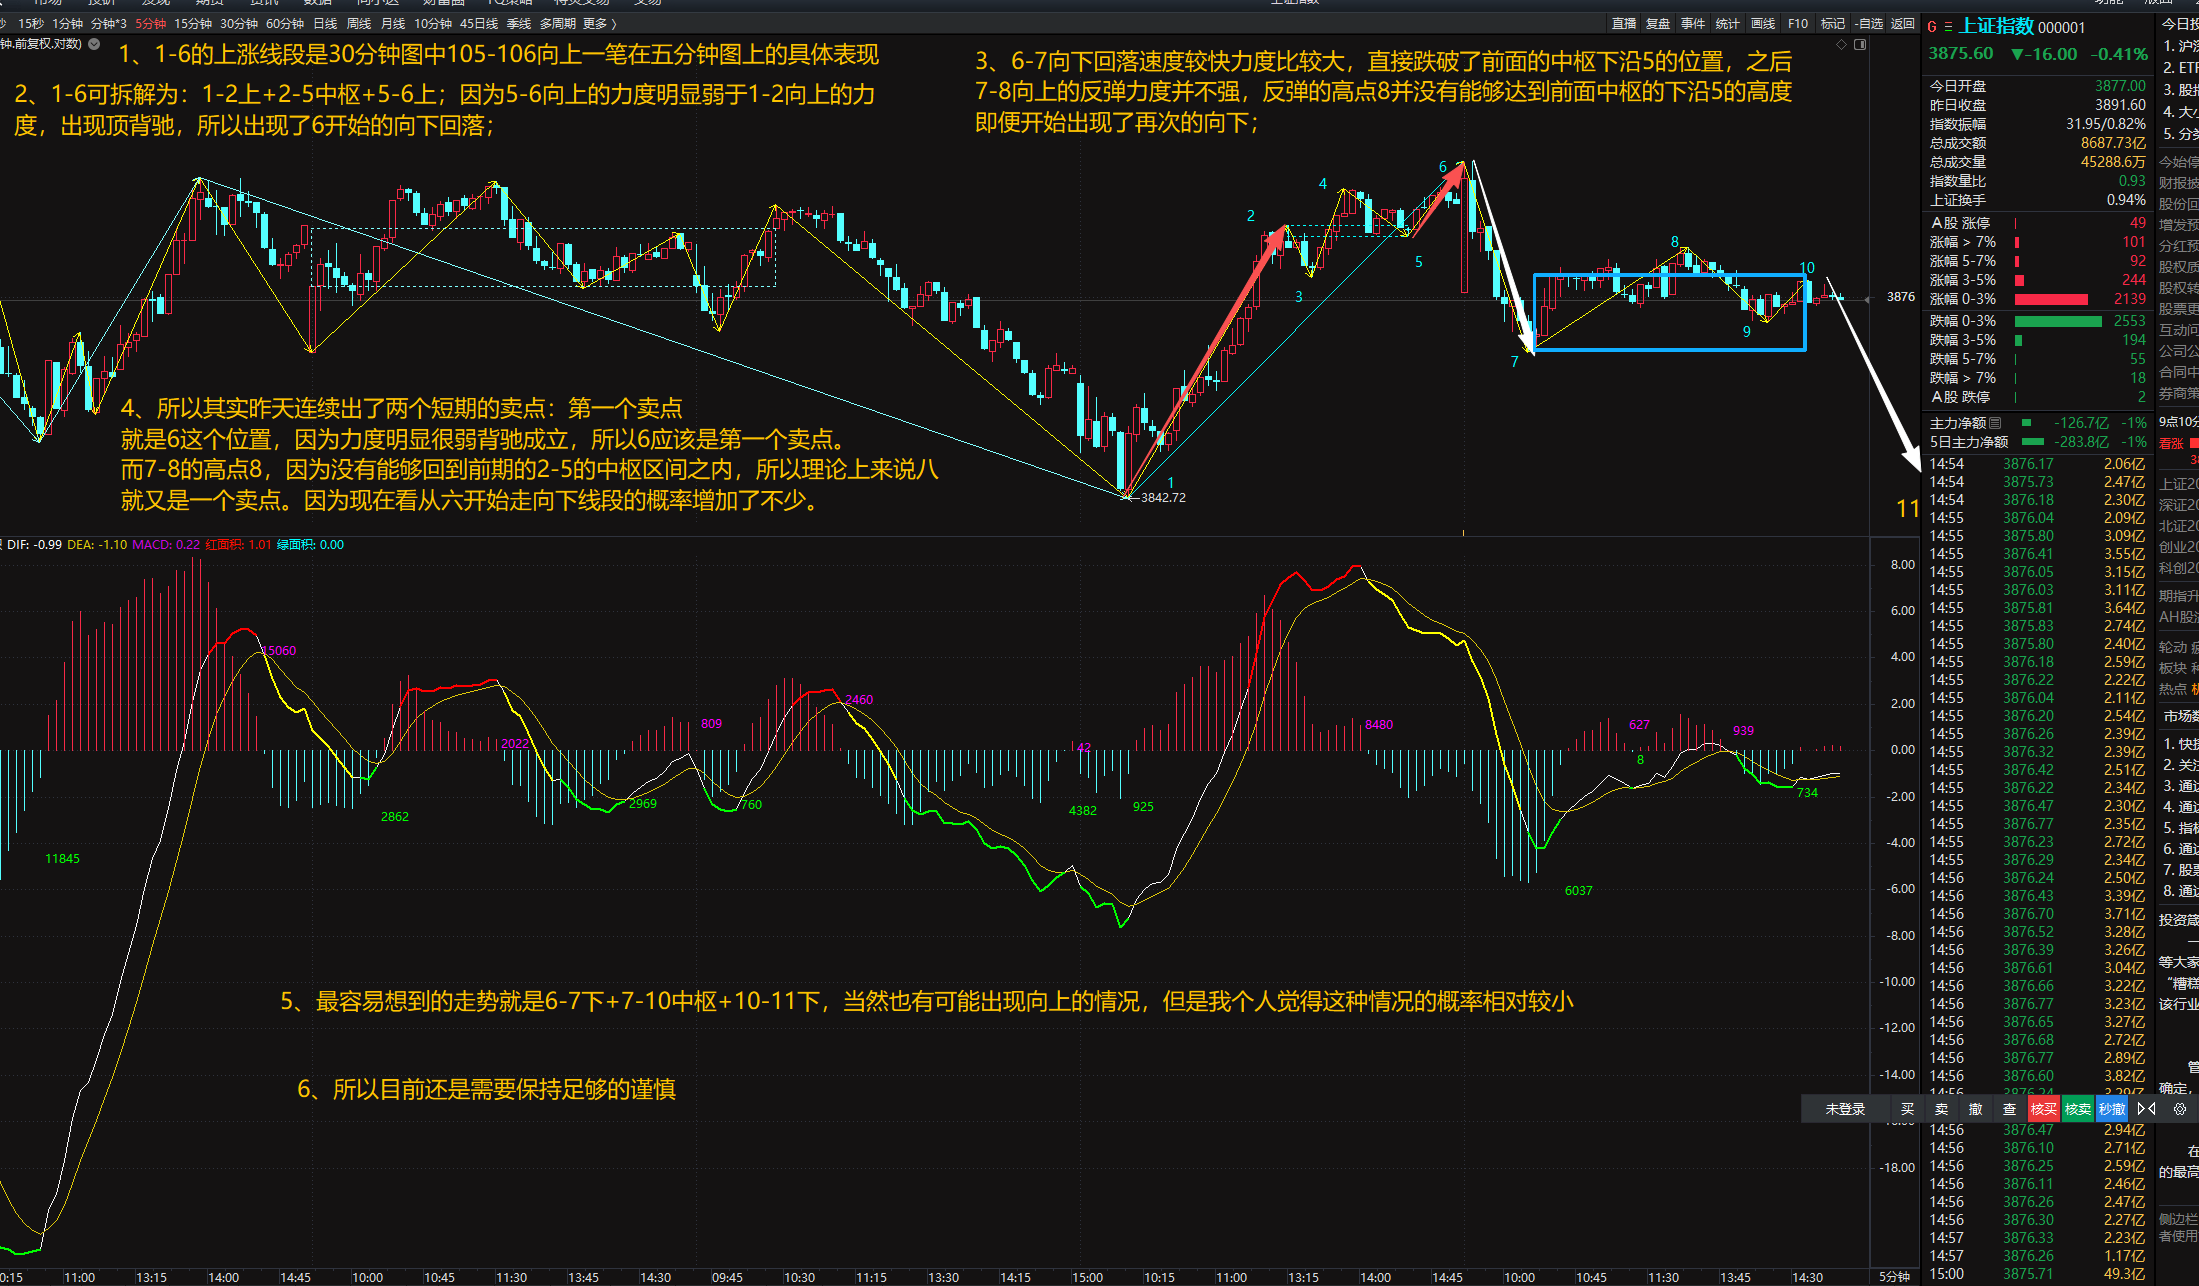2199x1286 pixels.
Task: Click the 标记 mark button
Action: [1833, 23]
